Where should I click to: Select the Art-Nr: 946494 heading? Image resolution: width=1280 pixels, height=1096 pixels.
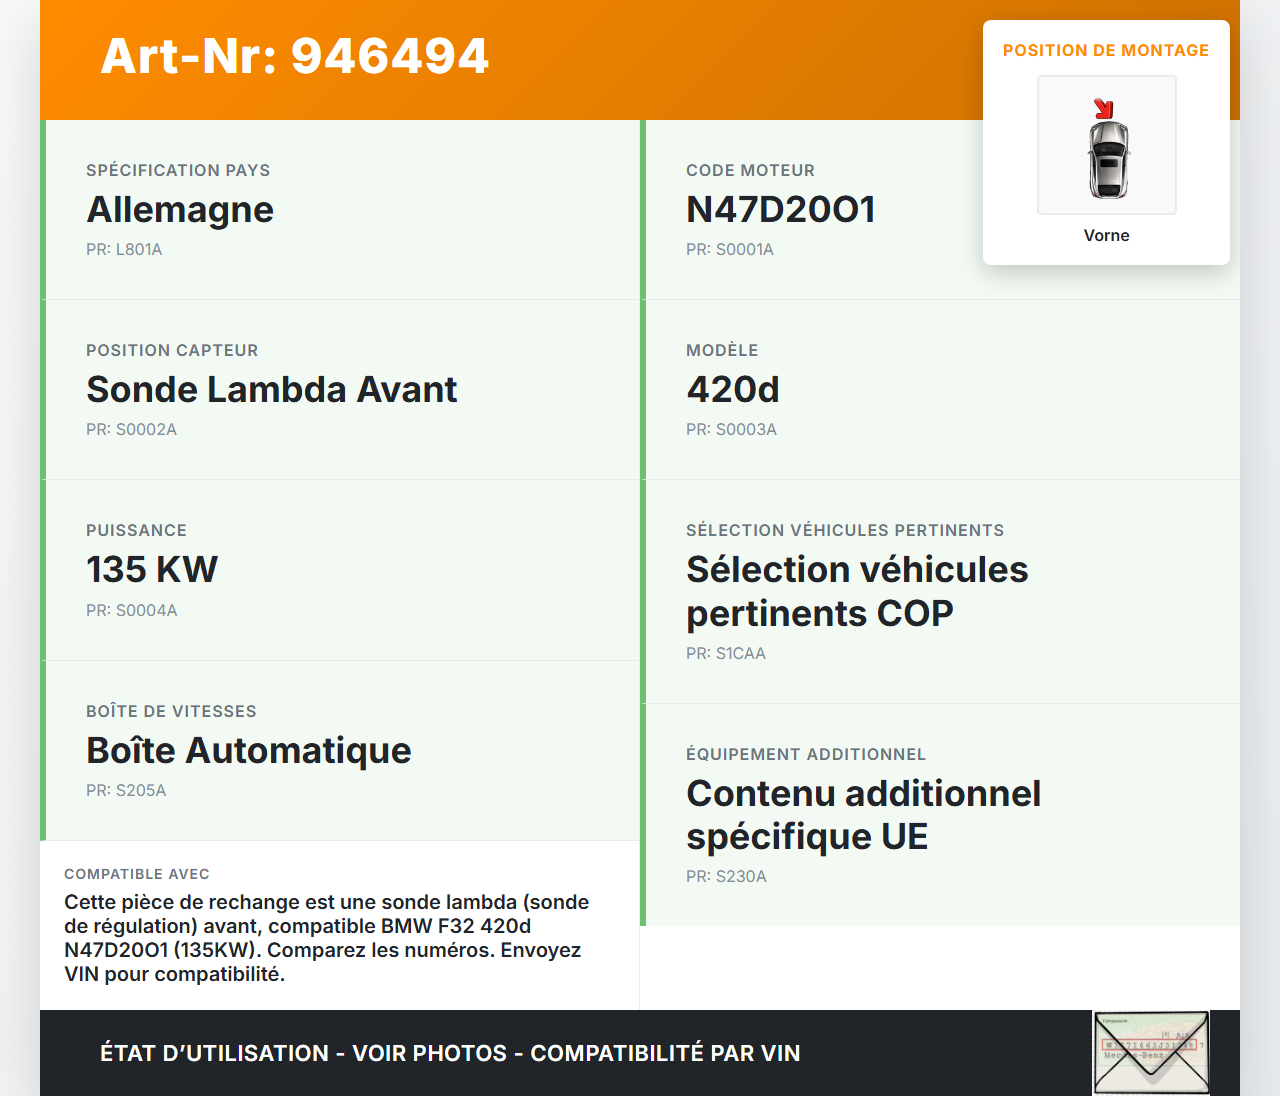[x=295, y=56]
